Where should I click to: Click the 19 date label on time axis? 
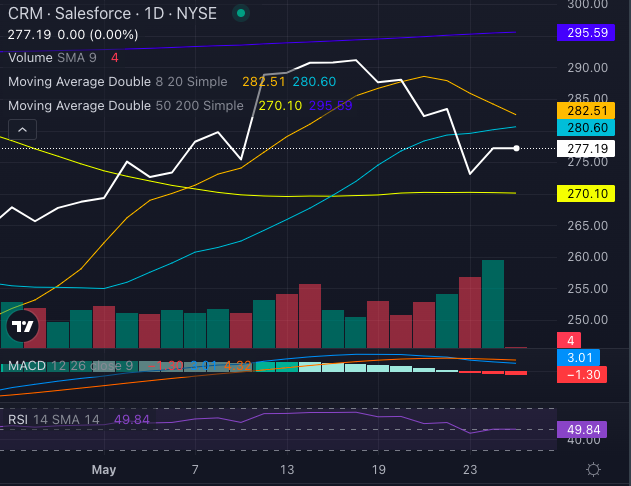[379, 470]
